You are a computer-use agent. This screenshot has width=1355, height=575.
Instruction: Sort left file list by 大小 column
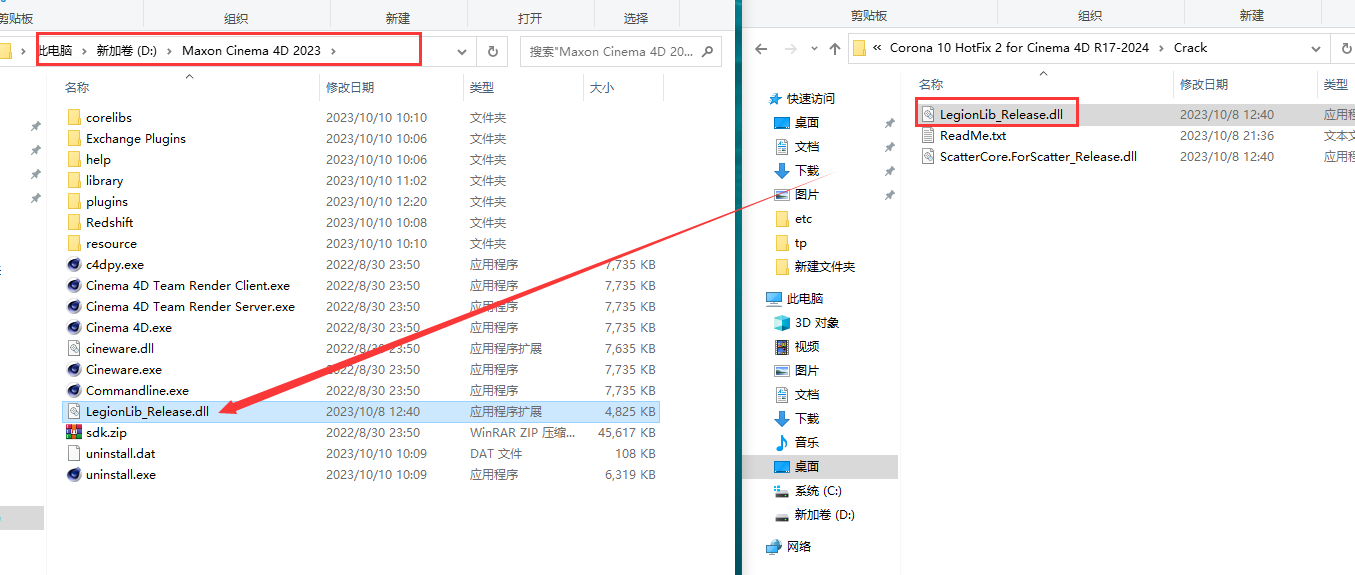(602, 88)
